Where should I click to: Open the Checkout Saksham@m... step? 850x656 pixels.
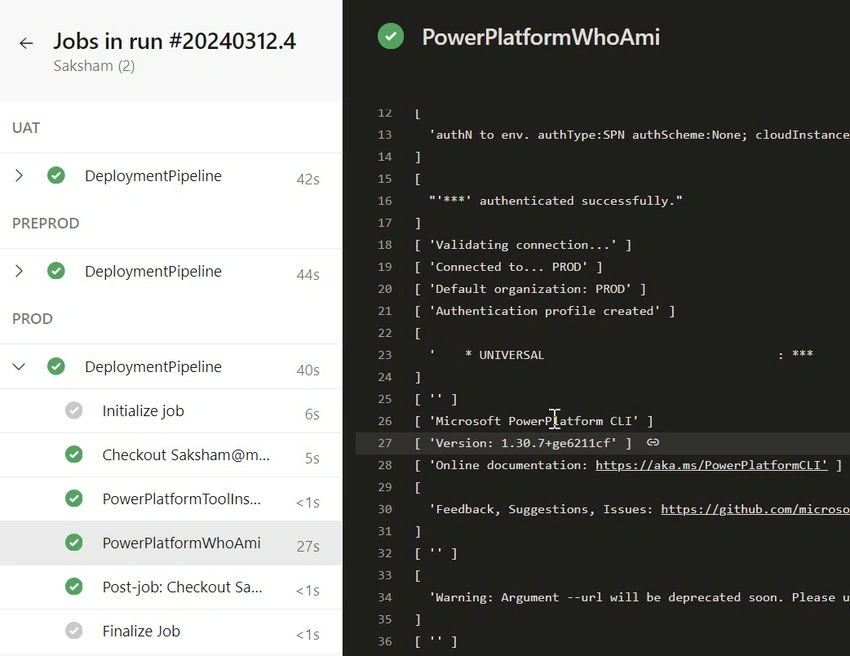[171, 455]
